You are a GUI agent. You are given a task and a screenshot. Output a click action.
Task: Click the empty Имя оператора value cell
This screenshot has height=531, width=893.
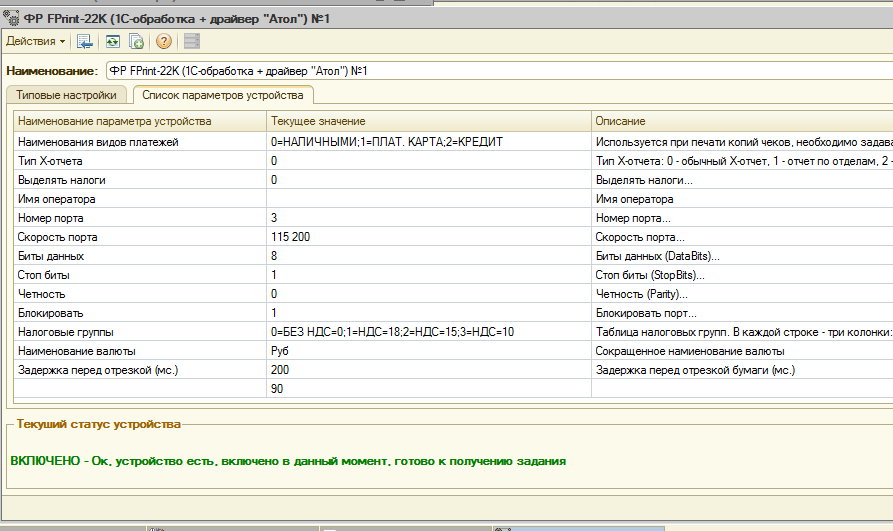(429, 199)
